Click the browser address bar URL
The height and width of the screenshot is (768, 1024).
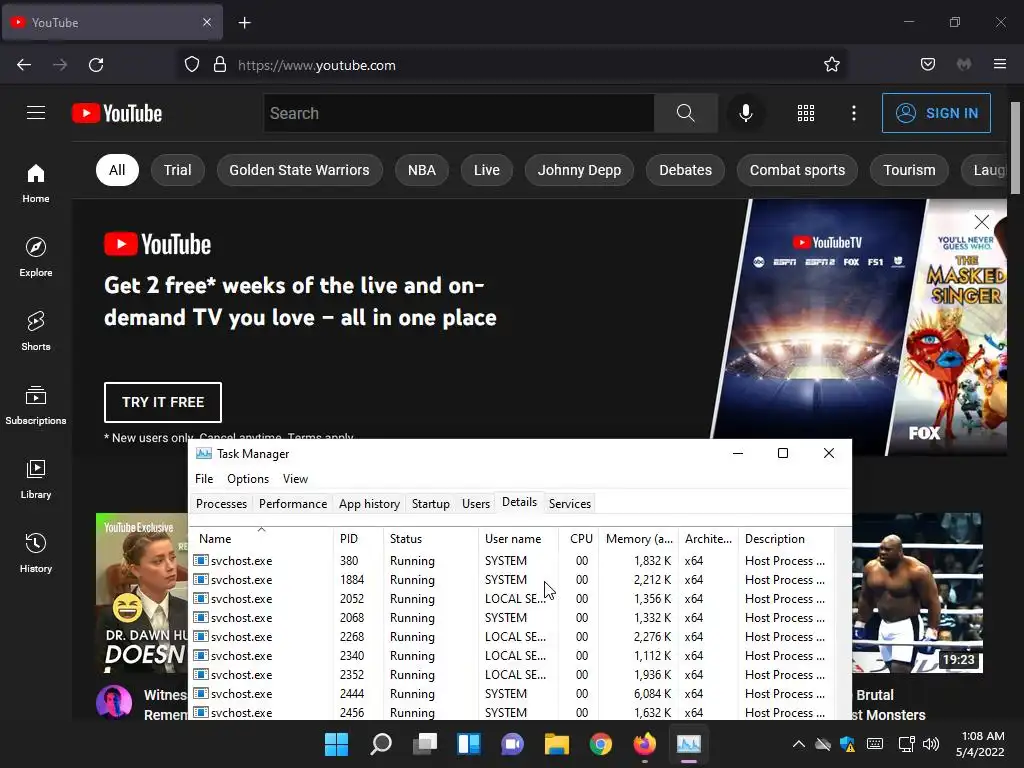click(317, 65)
